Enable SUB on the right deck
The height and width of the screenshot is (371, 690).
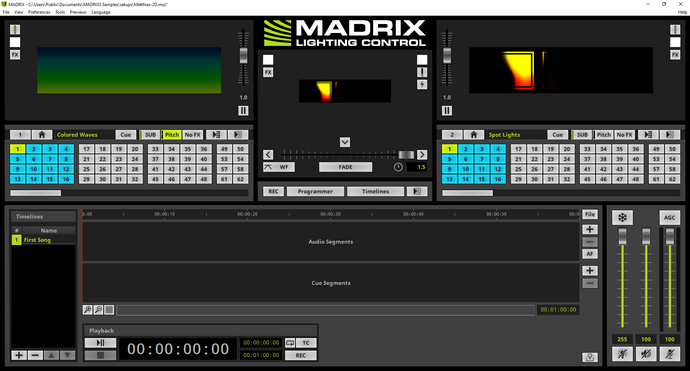click(582, 135)
